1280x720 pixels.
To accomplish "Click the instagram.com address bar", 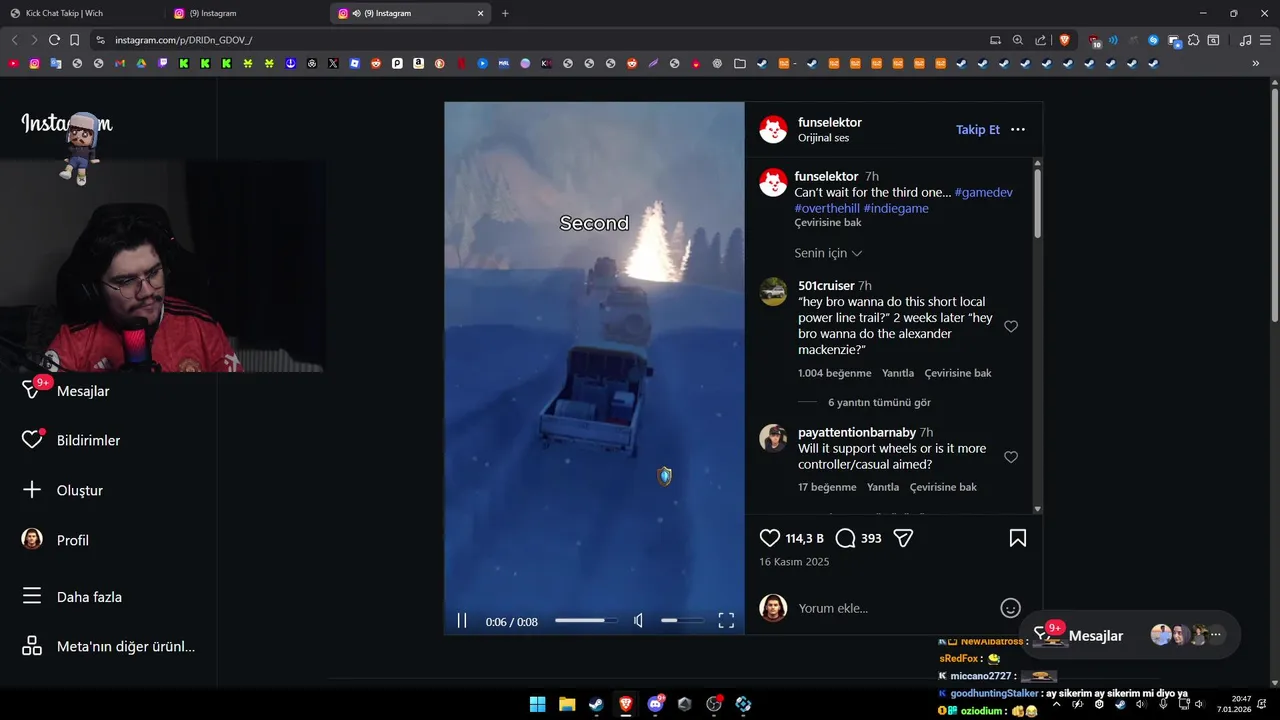I will [x=540, y=40].
